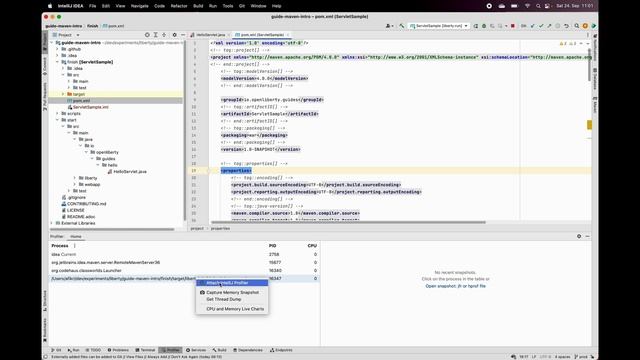Screen dimensions: 640x360
Task: Expand the scripts folder
Action: point(58,113)
